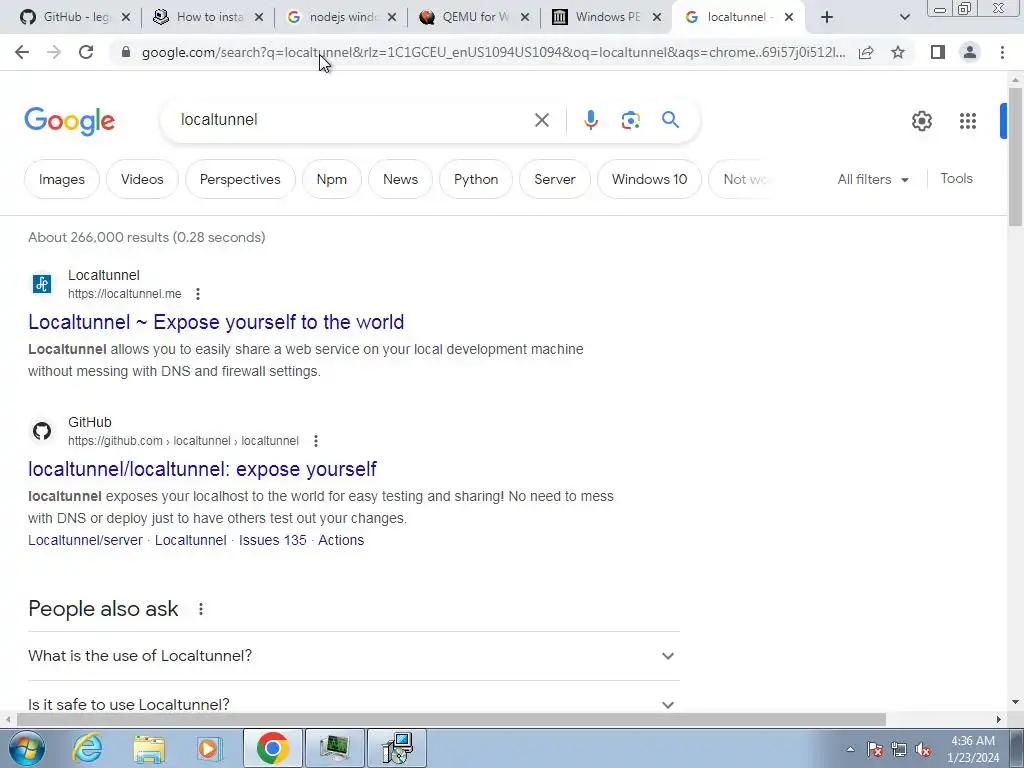The image size is (1024, 768).
Task: Close the localtunnel tab
Action: (x=789, y=17)
